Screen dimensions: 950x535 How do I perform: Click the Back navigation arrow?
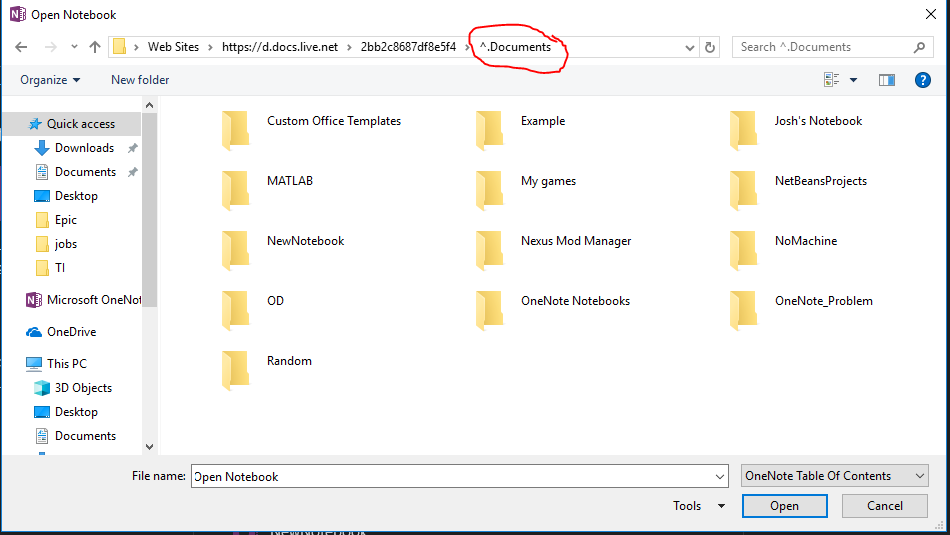21,47
